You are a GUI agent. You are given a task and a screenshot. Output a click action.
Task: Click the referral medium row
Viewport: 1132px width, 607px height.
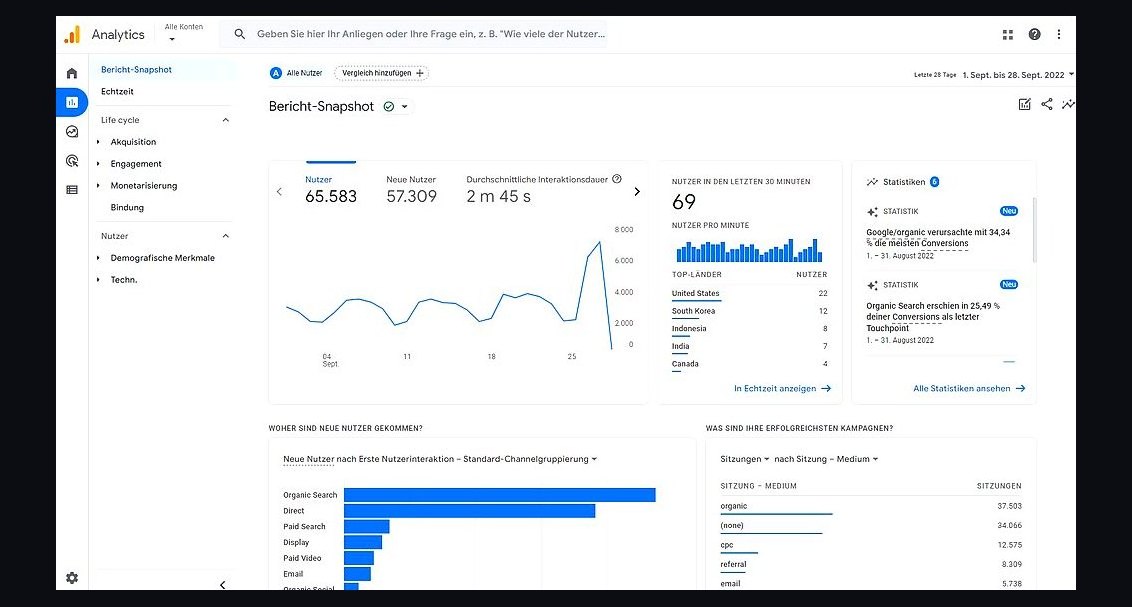point(871,564)
